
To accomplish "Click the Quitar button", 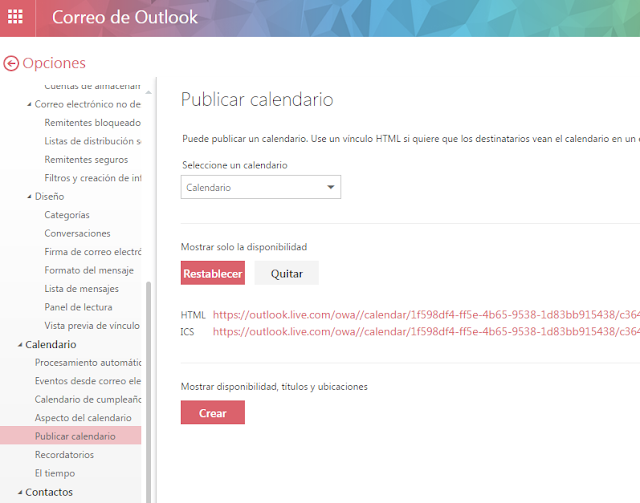I will [x=287, y=273].
